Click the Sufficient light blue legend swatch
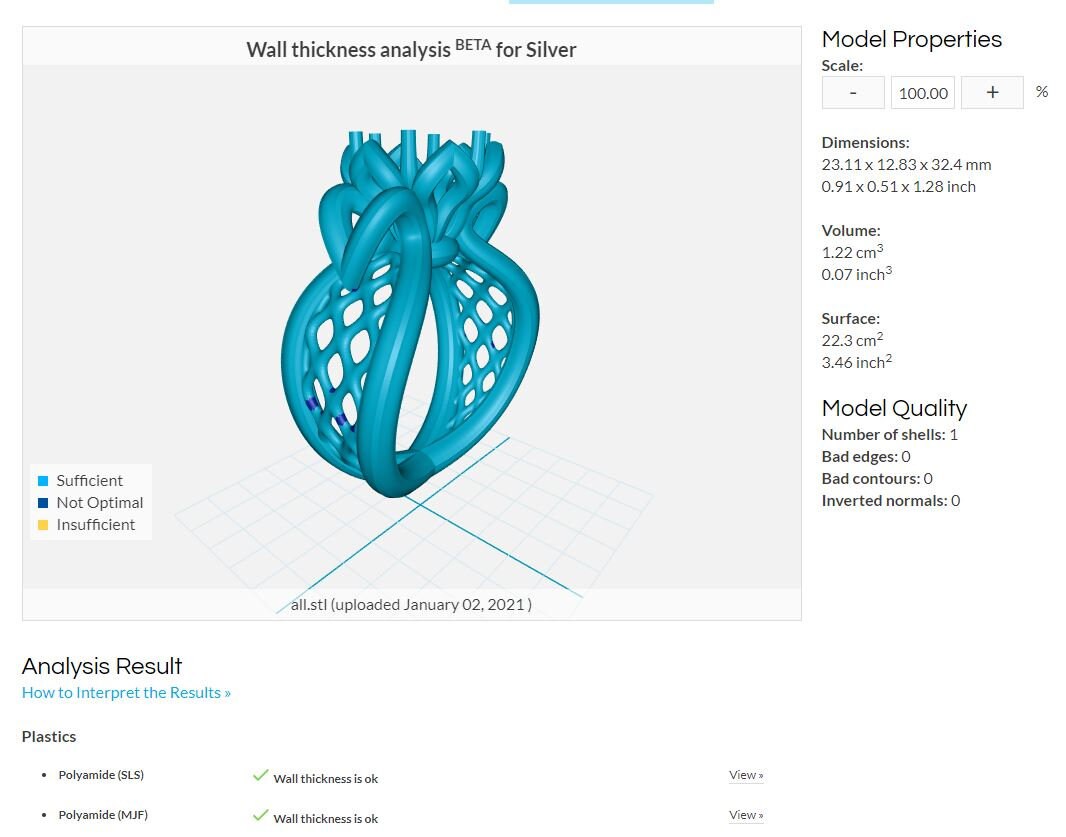 click(43, 481)
